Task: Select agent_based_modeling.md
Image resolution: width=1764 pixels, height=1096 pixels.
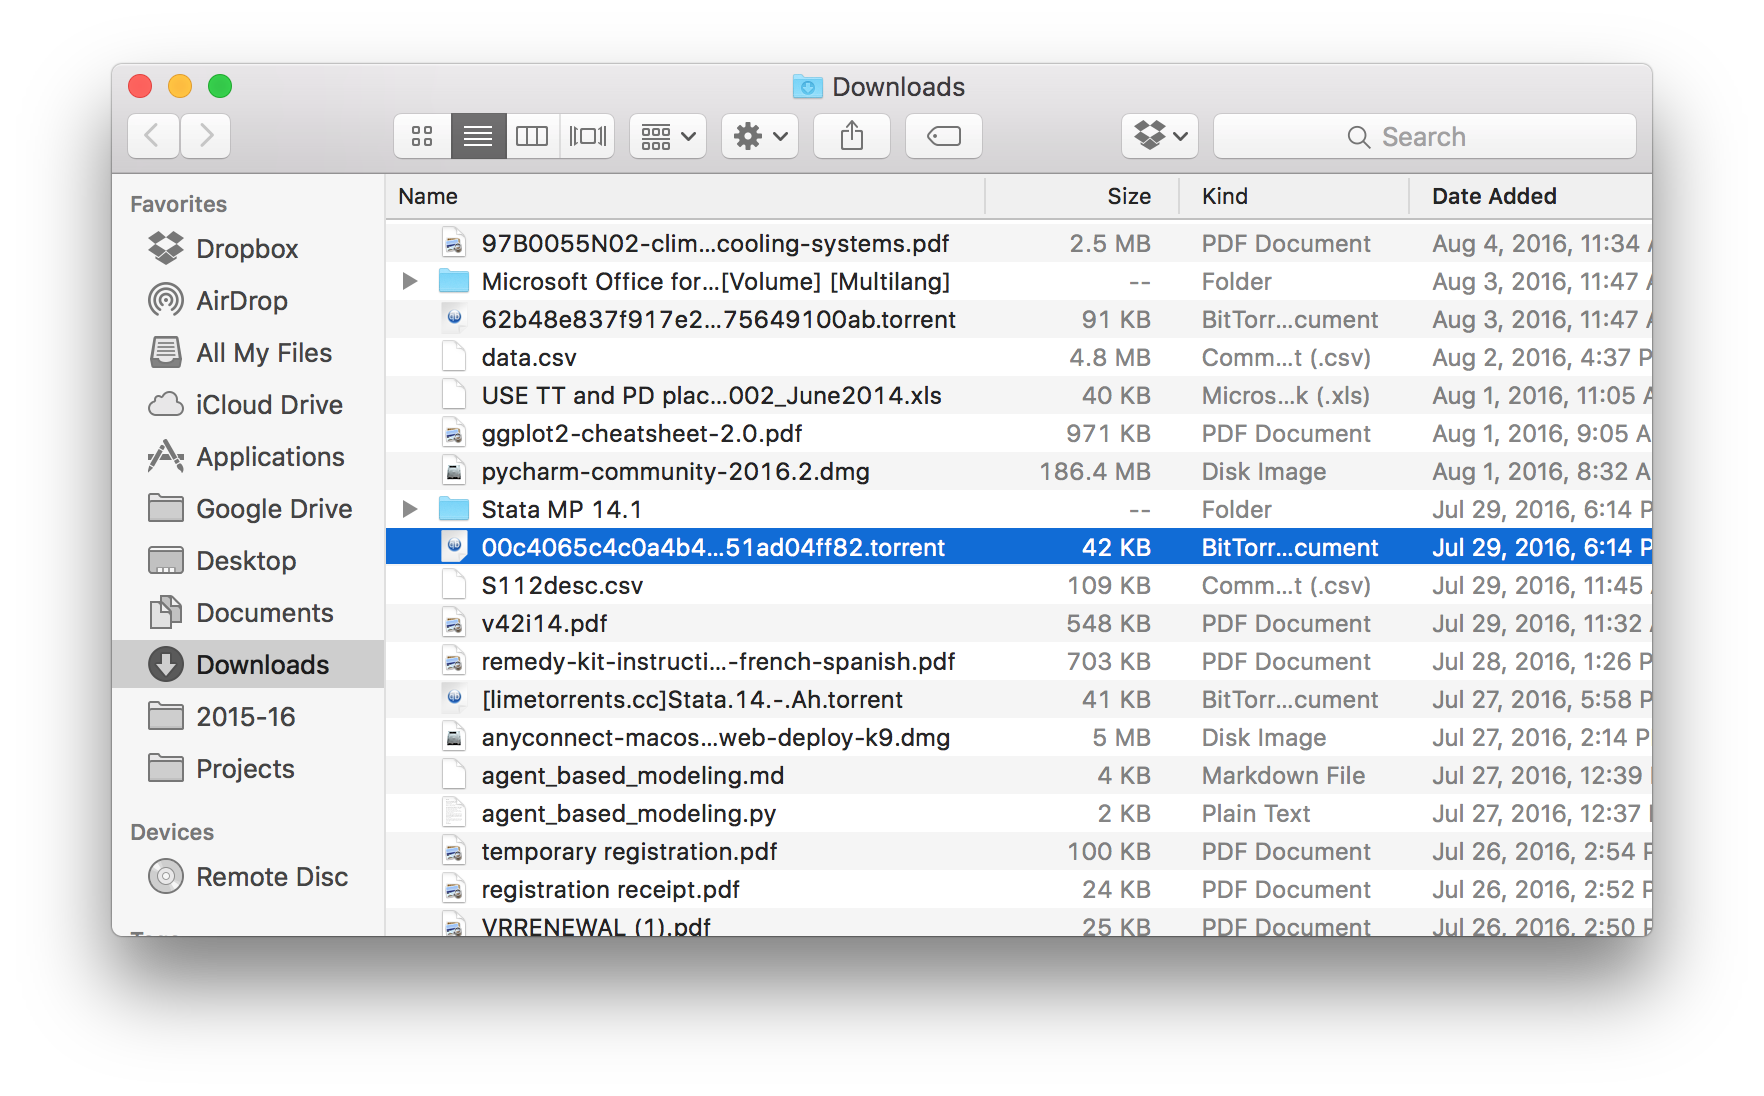Action: click(1019, 776)
